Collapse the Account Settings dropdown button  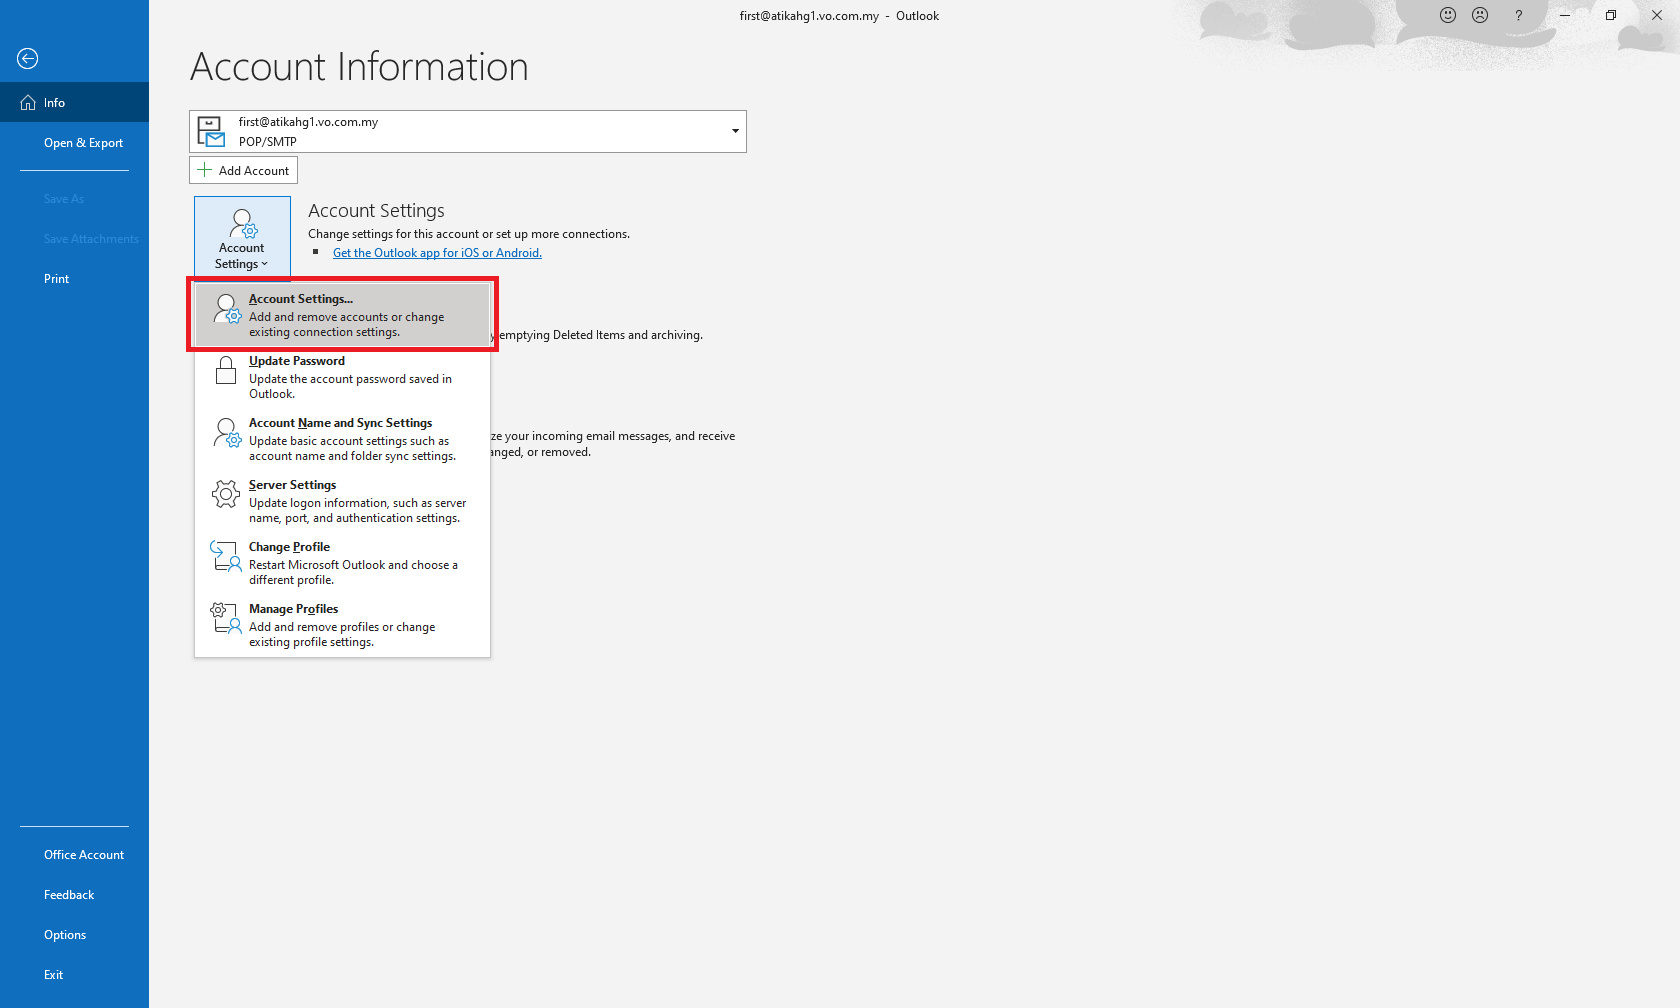[x=242, y=238]
